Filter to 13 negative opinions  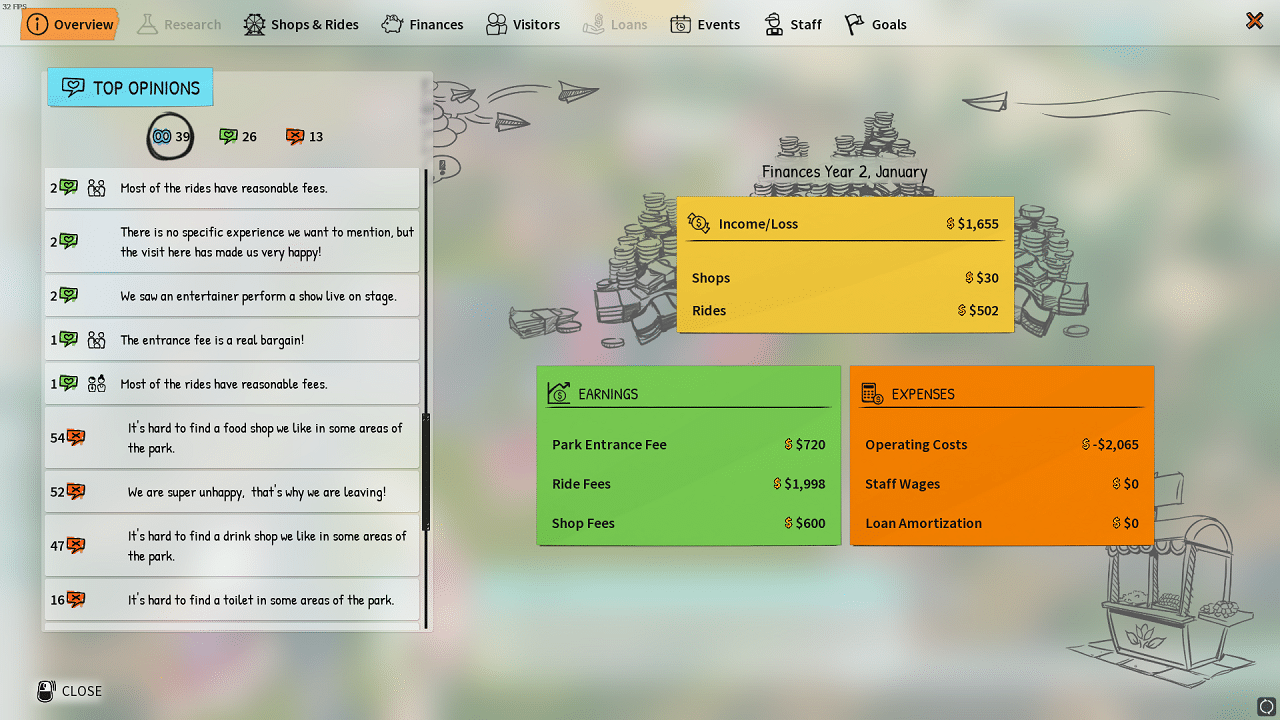coord(304,137)
